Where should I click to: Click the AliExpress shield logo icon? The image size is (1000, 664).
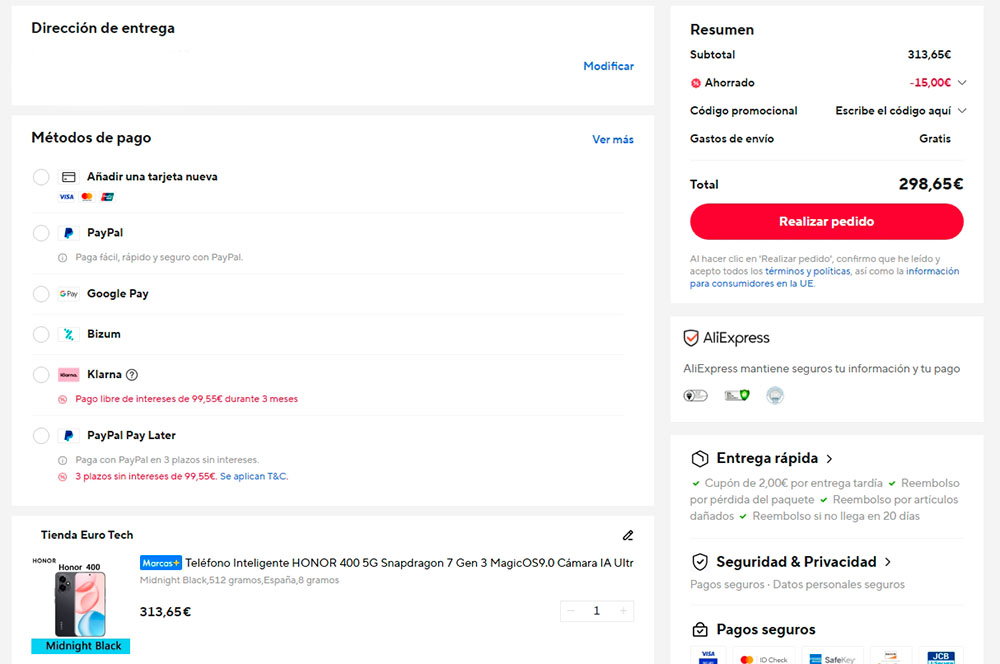click(691, 338)
